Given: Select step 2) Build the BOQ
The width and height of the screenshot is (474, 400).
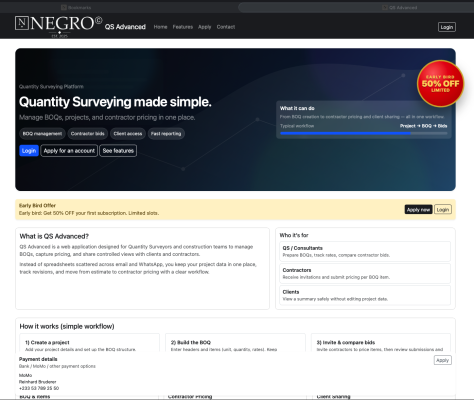Looking at the screenshot, I should coord(235,343).
